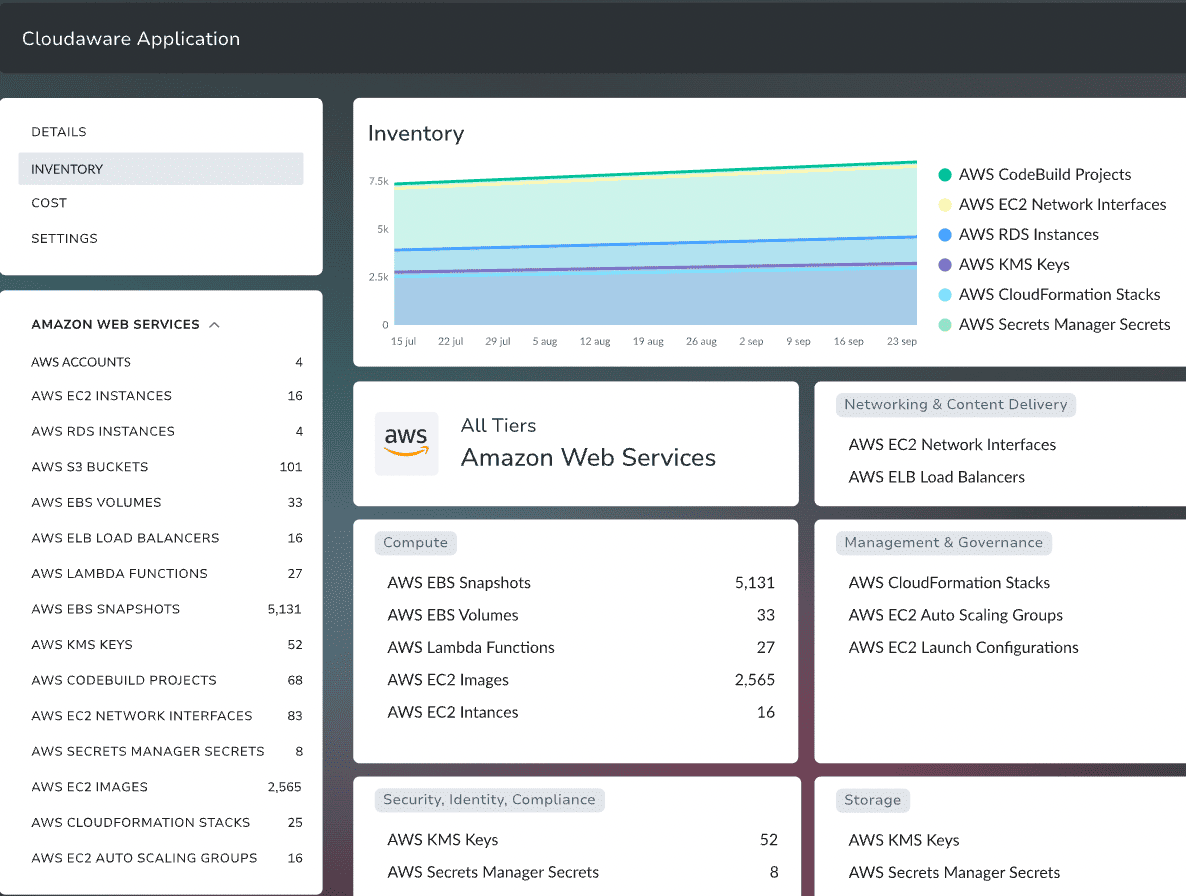Click the Amazon Web Services sidebar heading
This screenshot has width=1186, height=896.
115,324
